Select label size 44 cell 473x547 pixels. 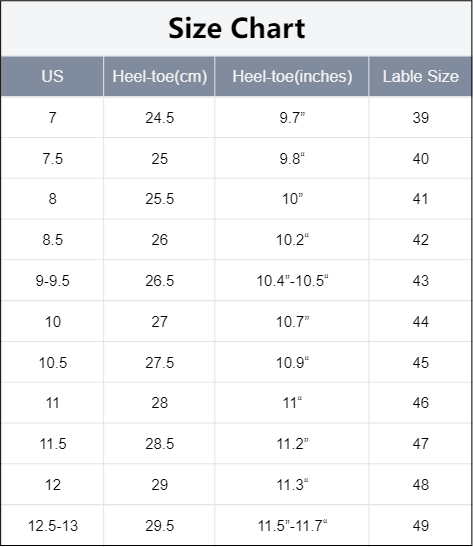pos(420,321)
